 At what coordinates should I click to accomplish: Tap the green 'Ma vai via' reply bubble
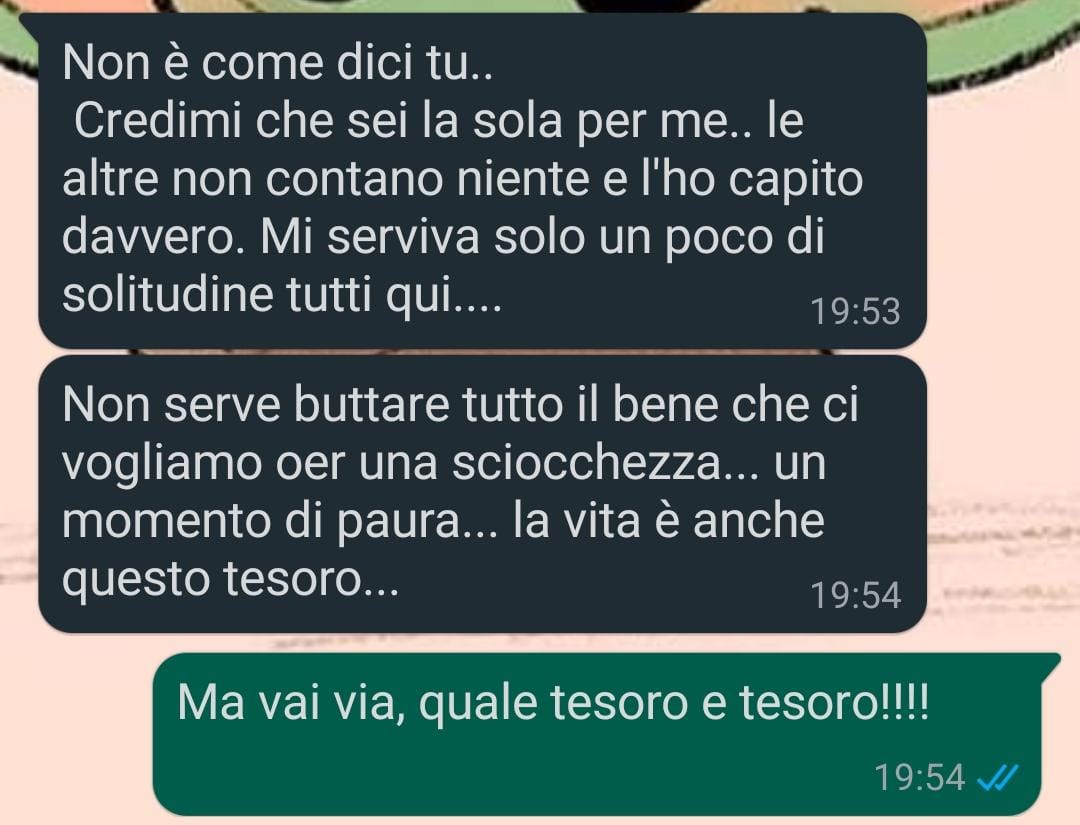[597, 734]
